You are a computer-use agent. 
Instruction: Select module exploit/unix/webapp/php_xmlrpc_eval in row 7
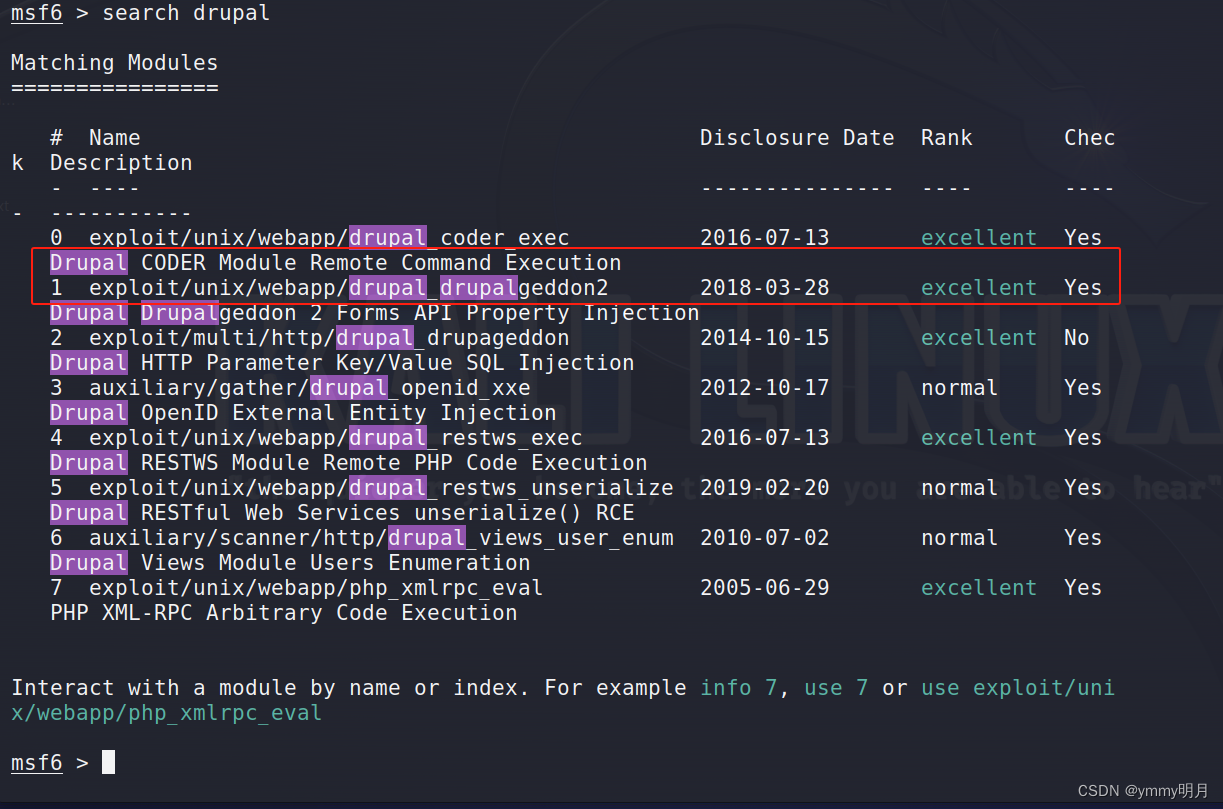(316, 588)
